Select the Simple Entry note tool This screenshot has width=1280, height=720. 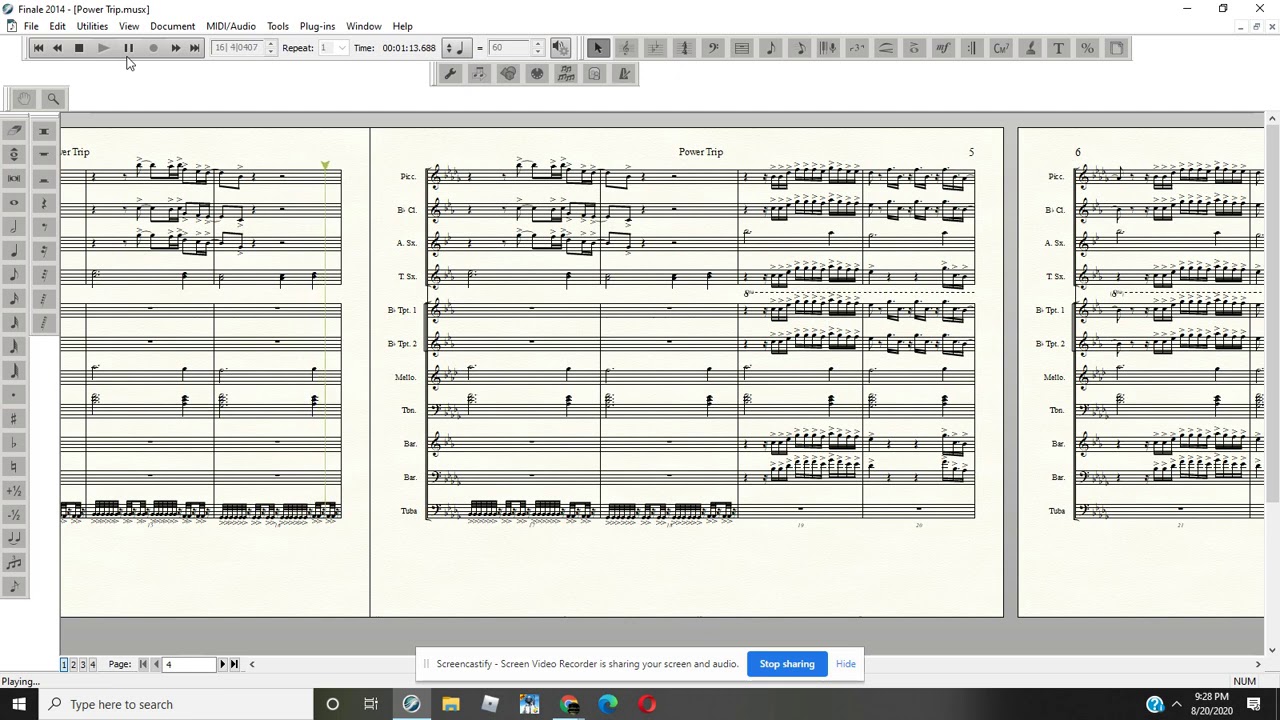pyautogui.click(x=771, y=48)
